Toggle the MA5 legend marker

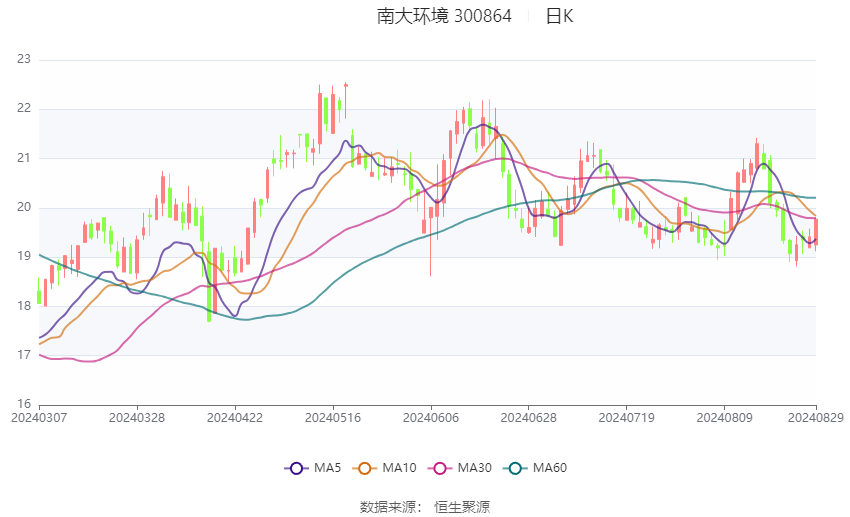pos(296,468)
